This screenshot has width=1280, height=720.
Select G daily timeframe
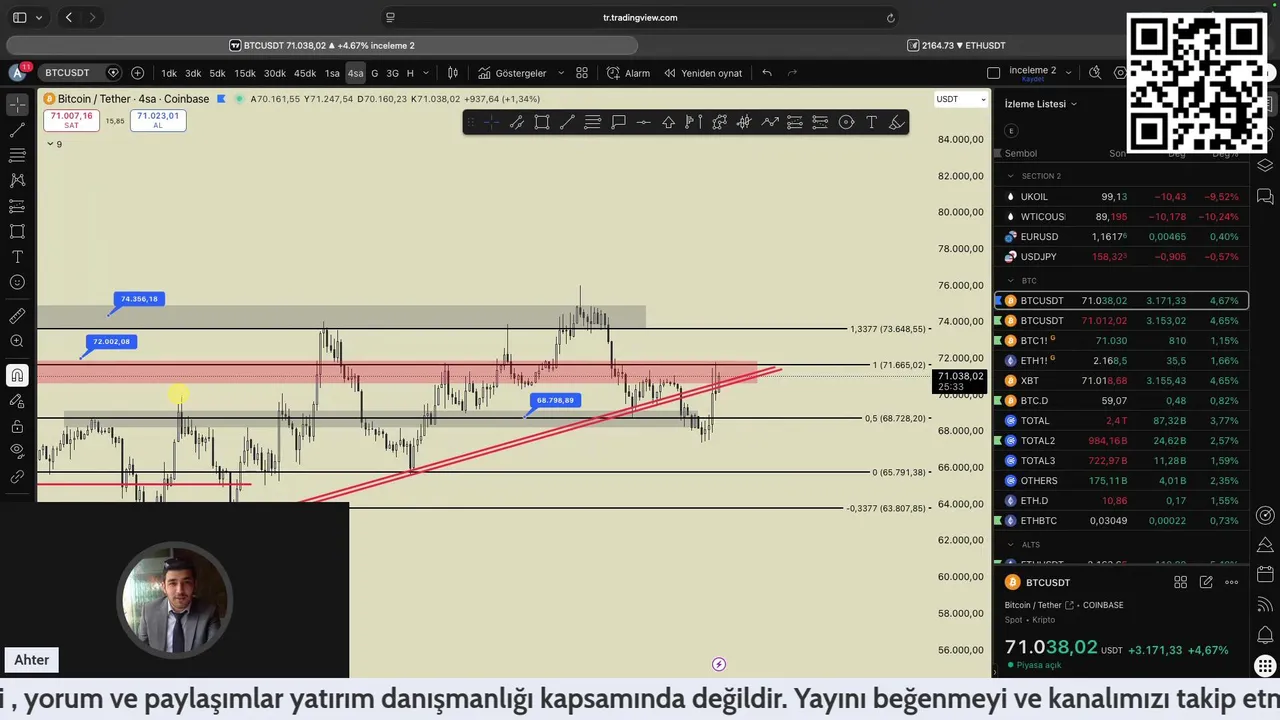point(375,73)
